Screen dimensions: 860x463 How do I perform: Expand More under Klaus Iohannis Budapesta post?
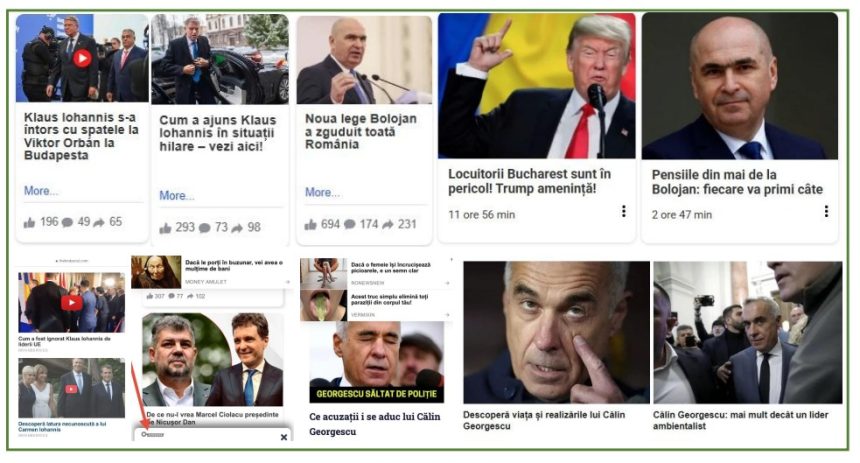(41, 191)
